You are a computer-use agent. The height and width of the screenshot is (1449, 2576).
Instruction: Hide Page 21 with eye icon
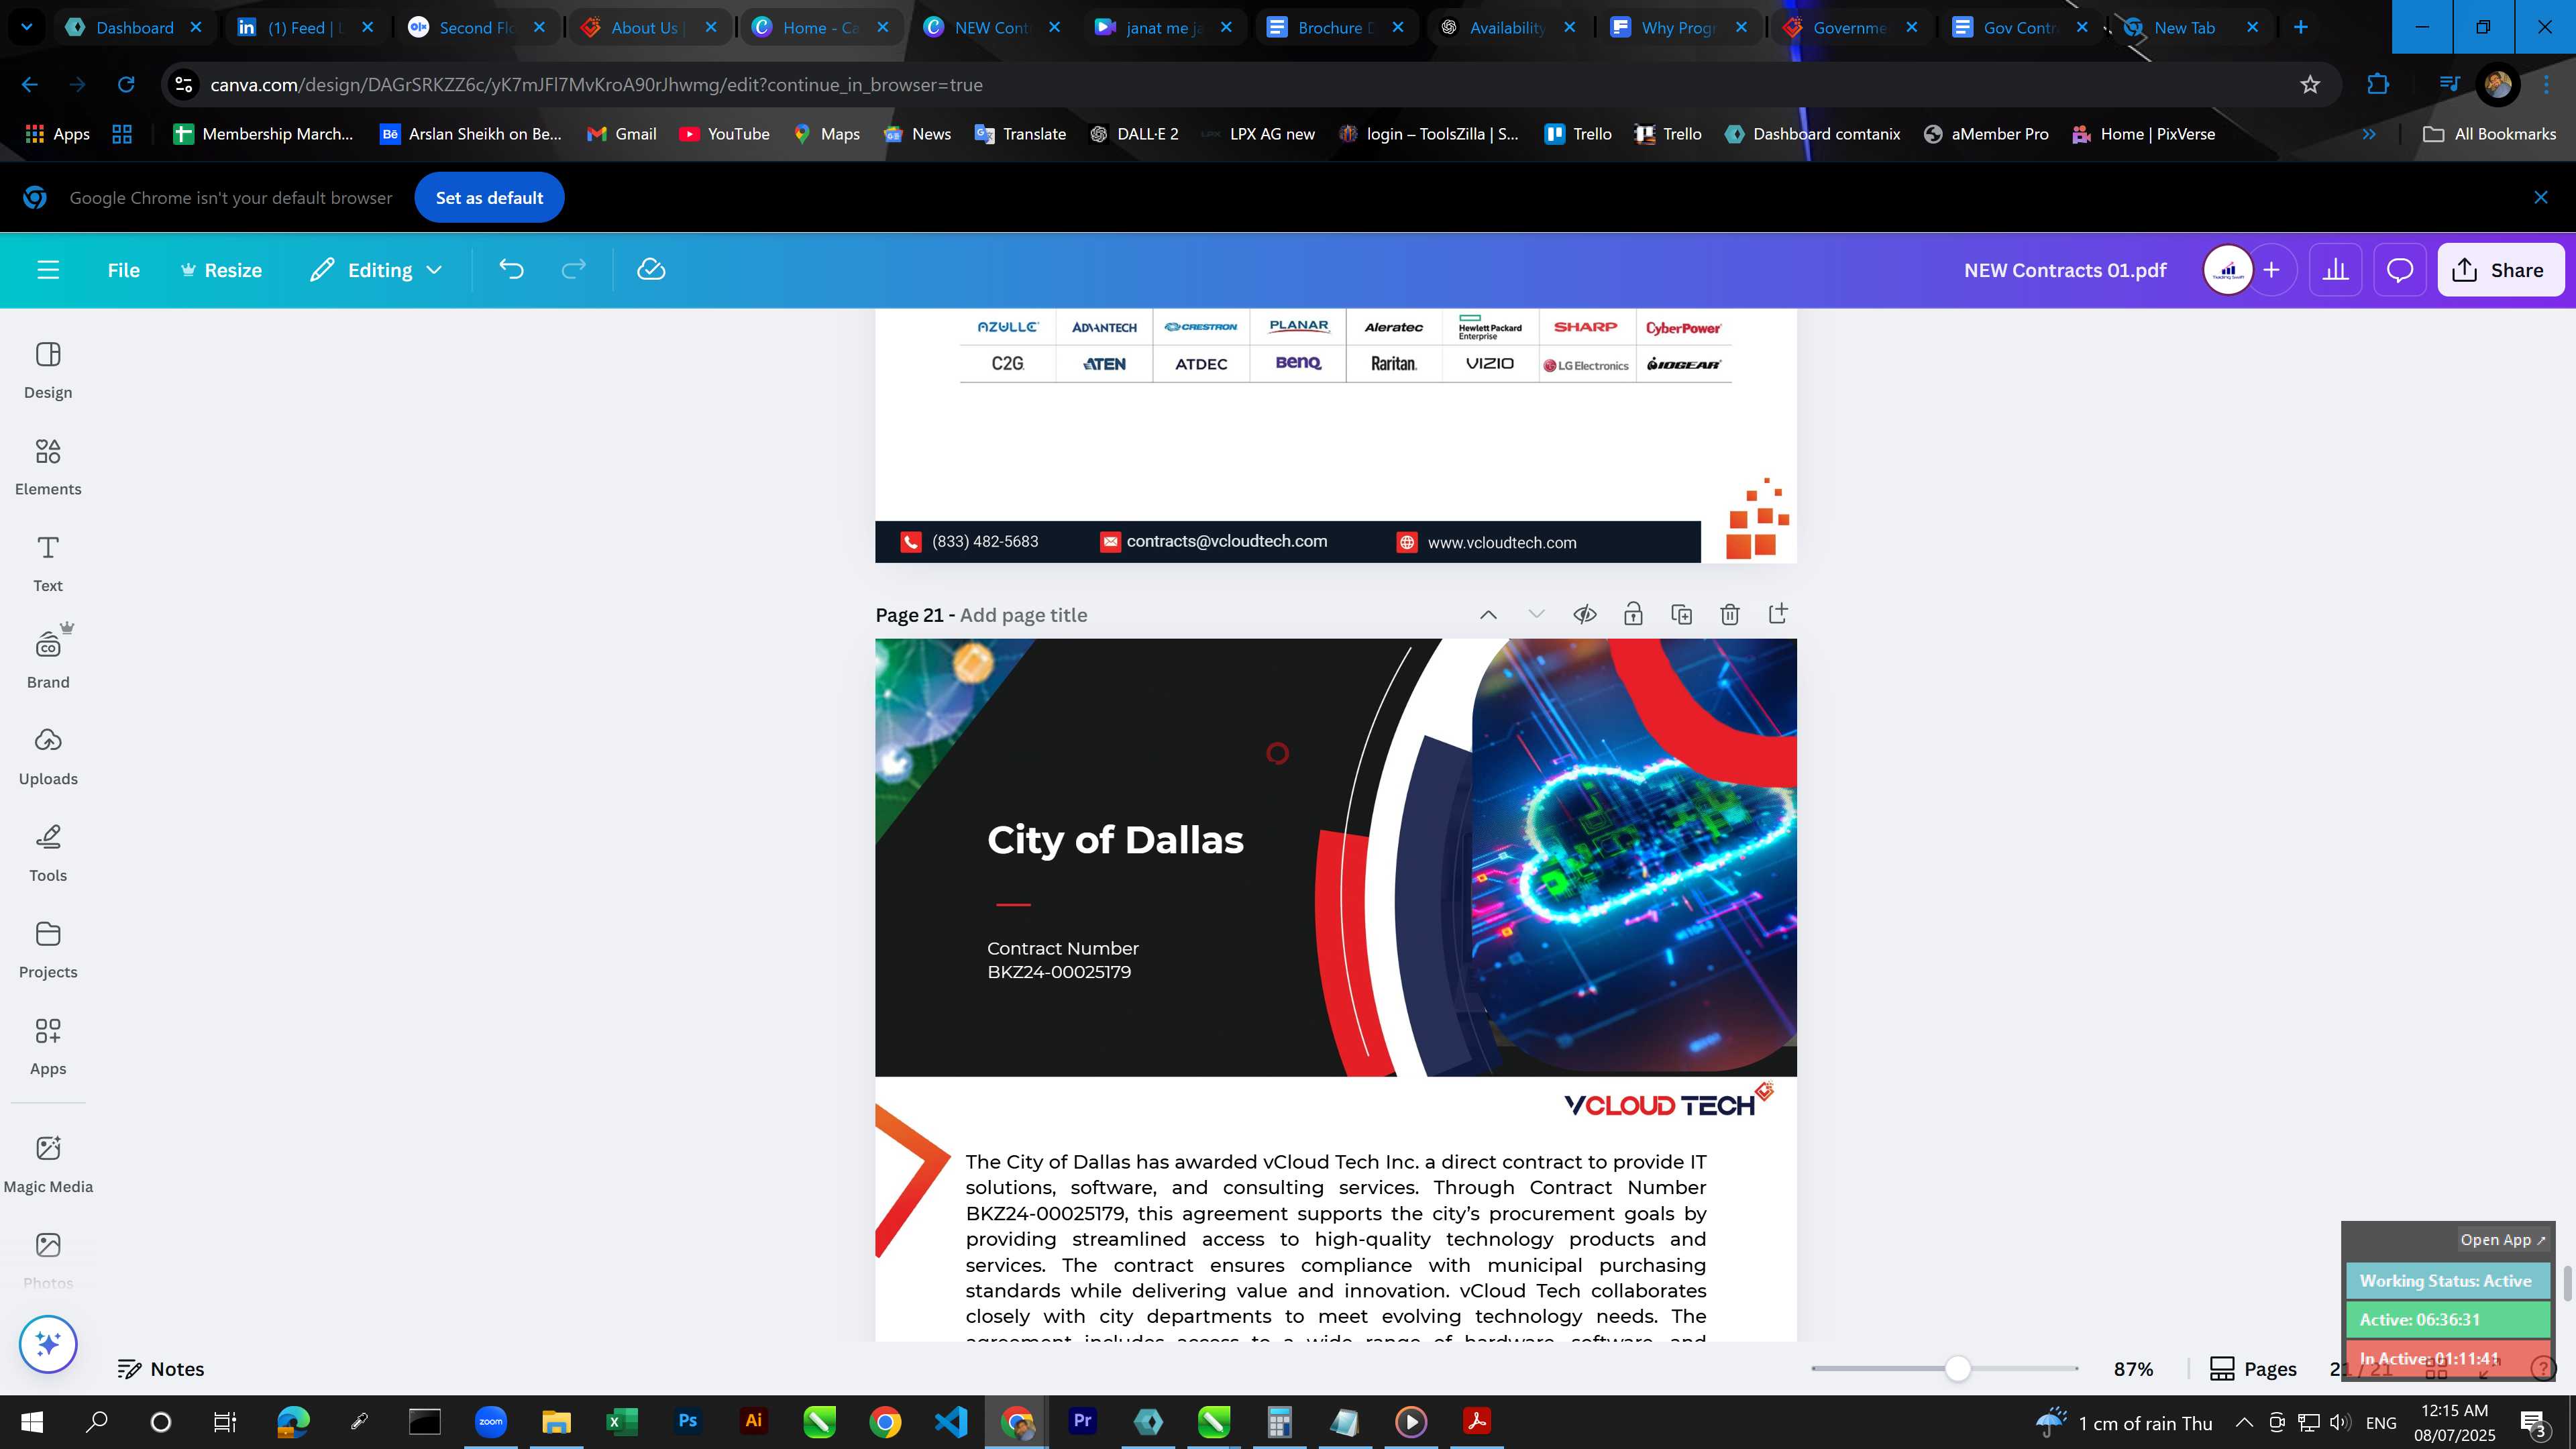[1585, 614]
